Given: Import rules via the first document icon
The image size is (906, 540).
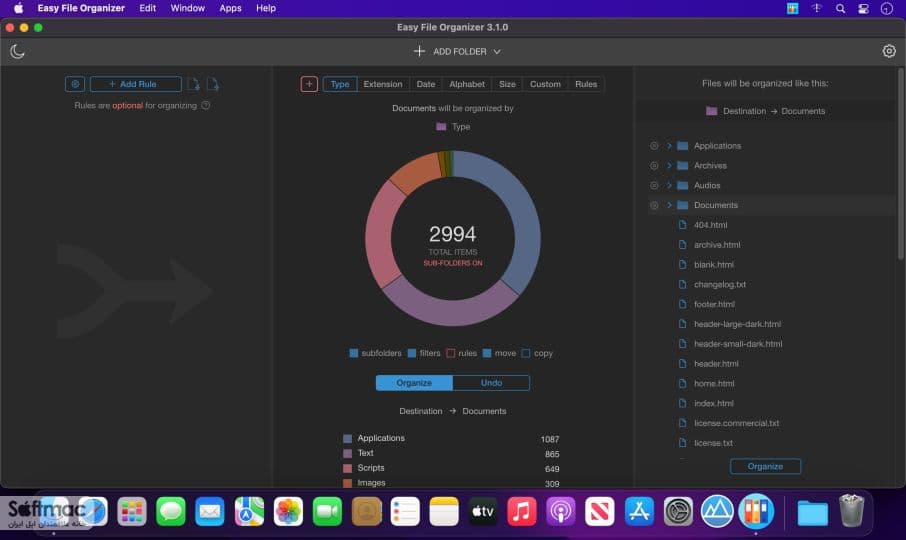Looking at the screenshot, I should tap(194, 84).
